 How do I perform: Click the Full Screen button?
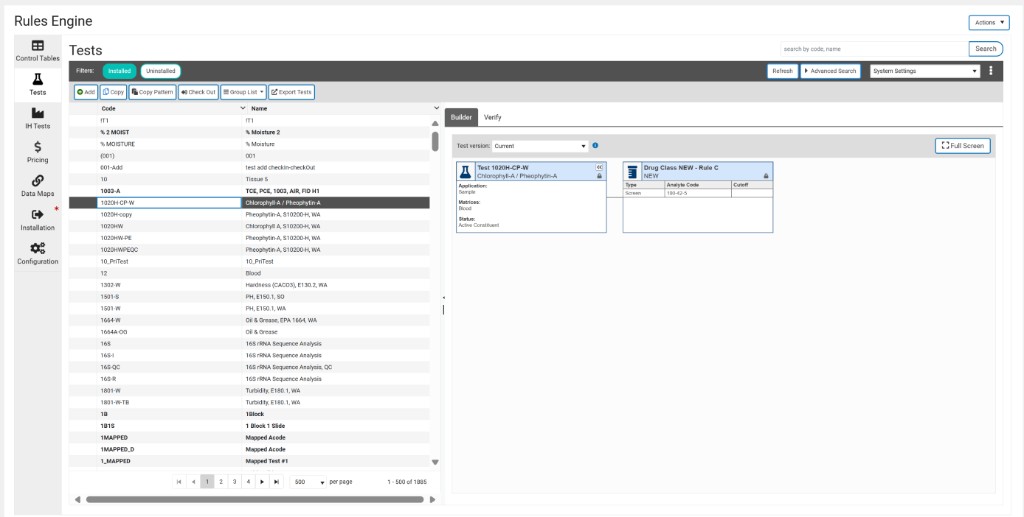pyautogui.click(x=963, y=146)
